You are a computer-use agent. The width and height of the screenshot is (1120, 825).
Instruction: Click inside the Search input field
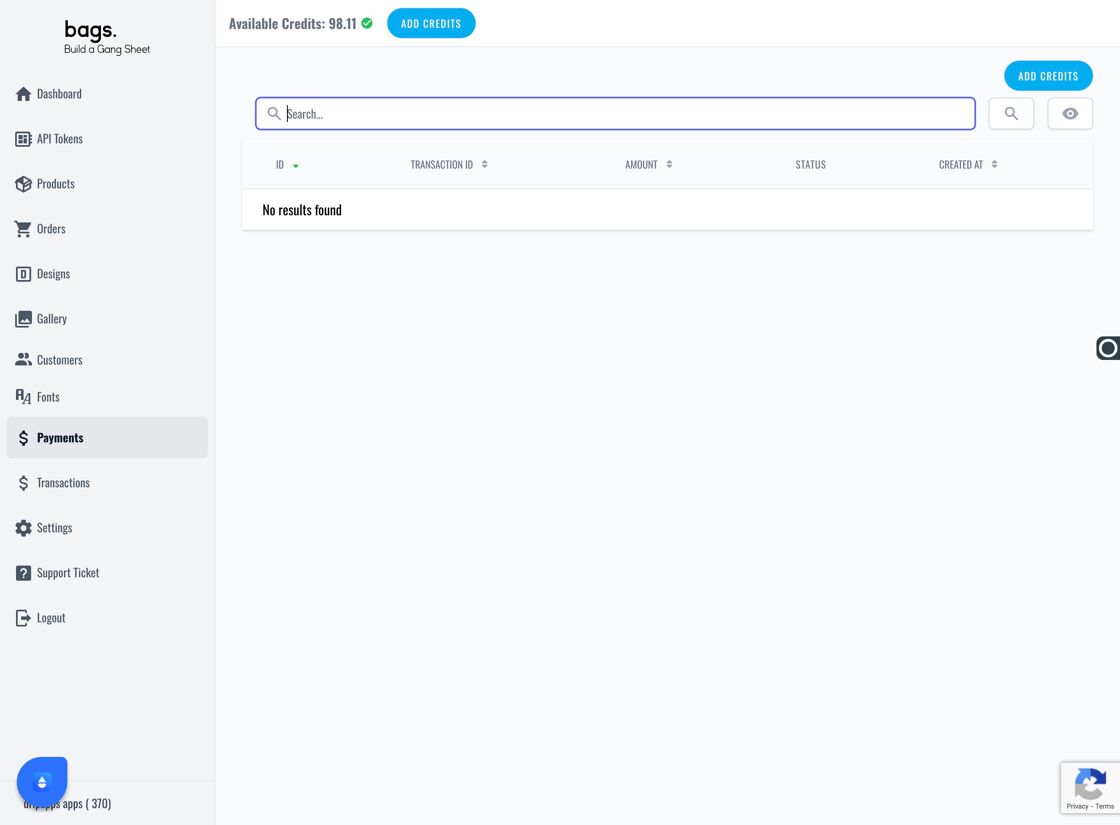click(x=615, y=114)
